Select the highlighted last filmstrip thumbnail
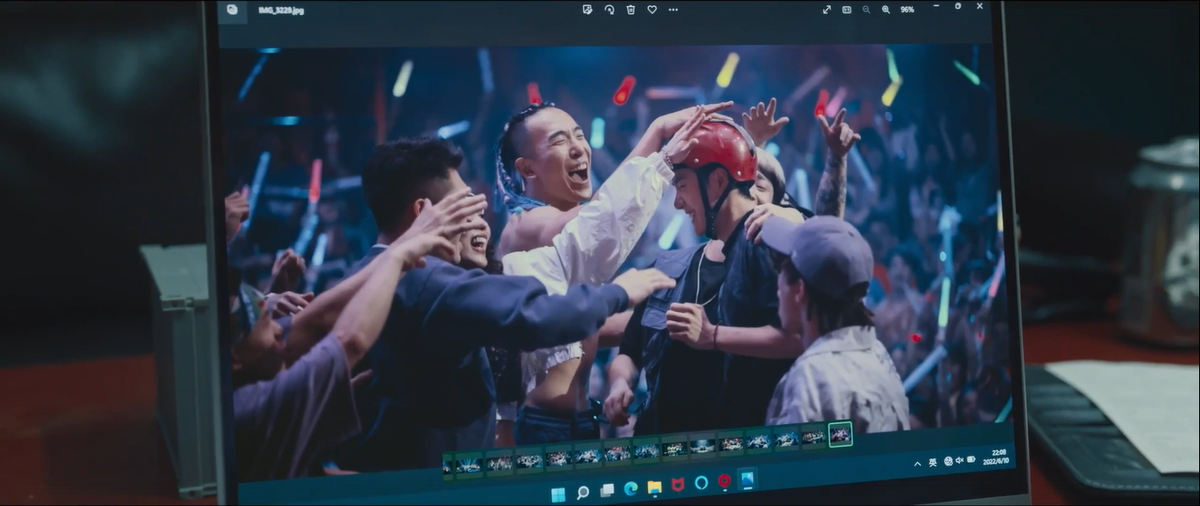Viewport: 1200px width, 506px height. [840, 434]
